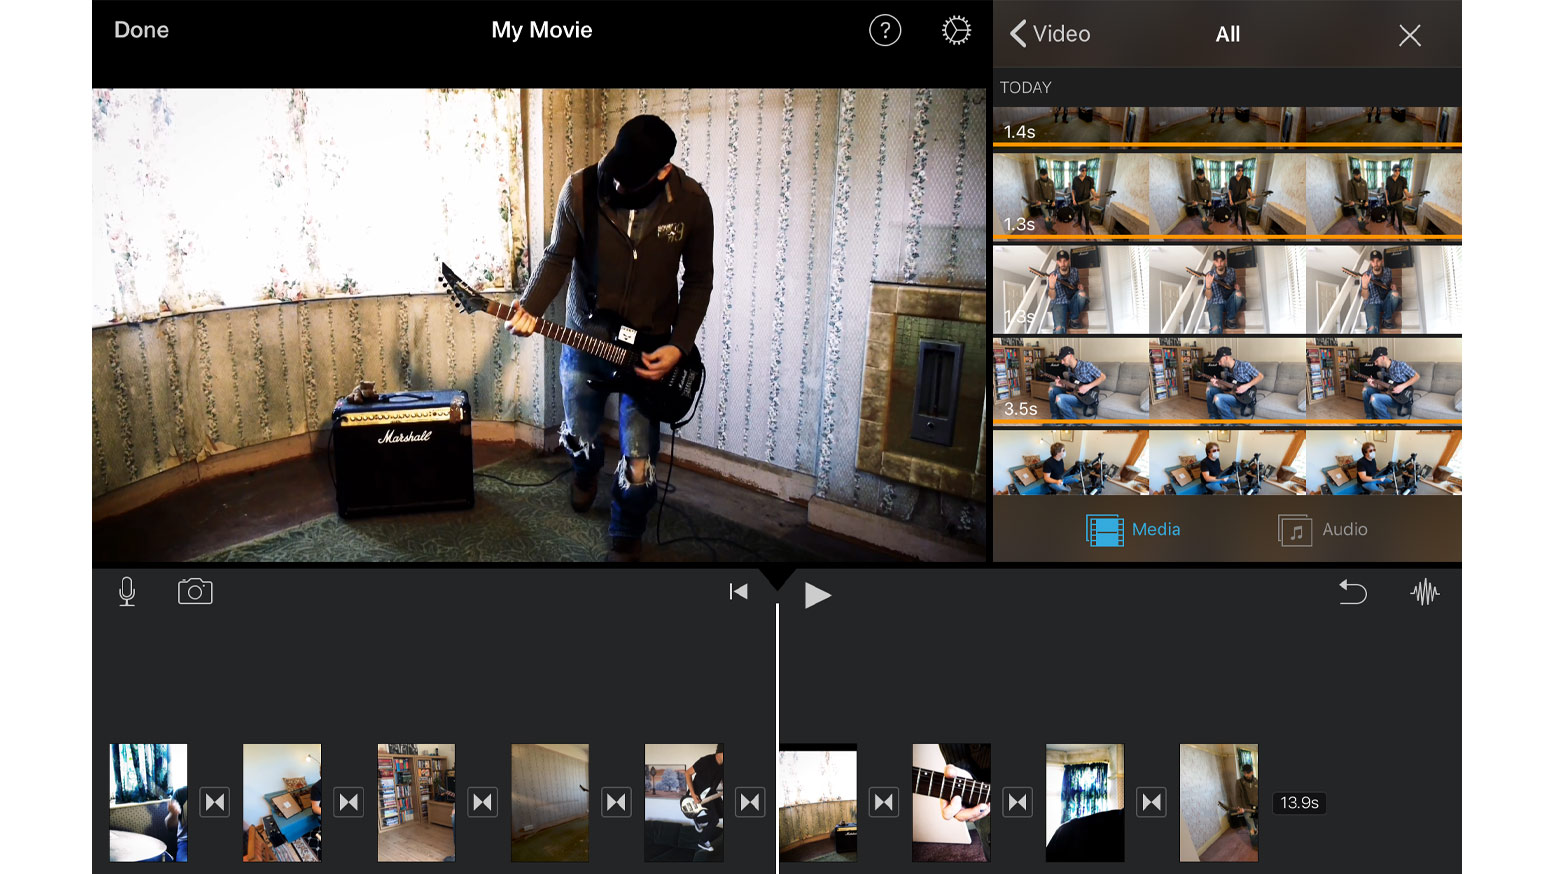Undo the last edit
The height and width of the screenshot is (874, 1554).
coord(1352,592)
